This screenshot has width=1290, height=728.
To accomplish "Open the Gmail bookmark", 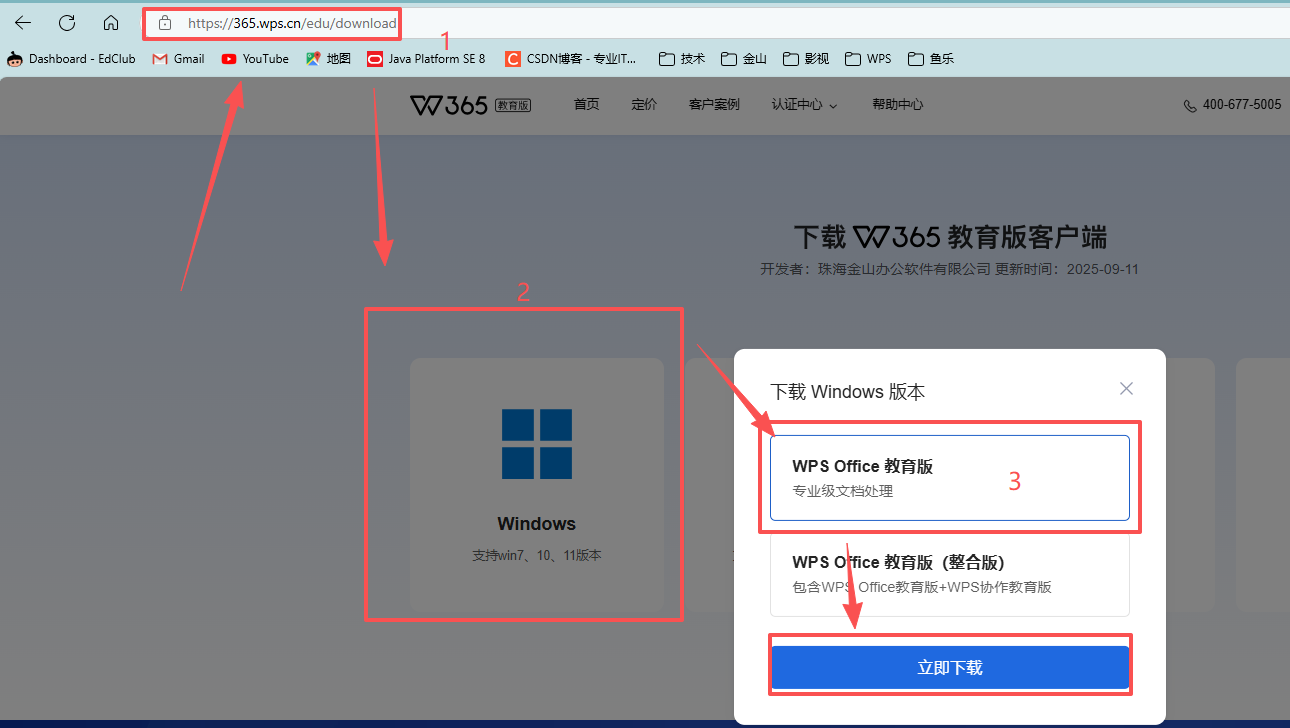I will (178, 58).
